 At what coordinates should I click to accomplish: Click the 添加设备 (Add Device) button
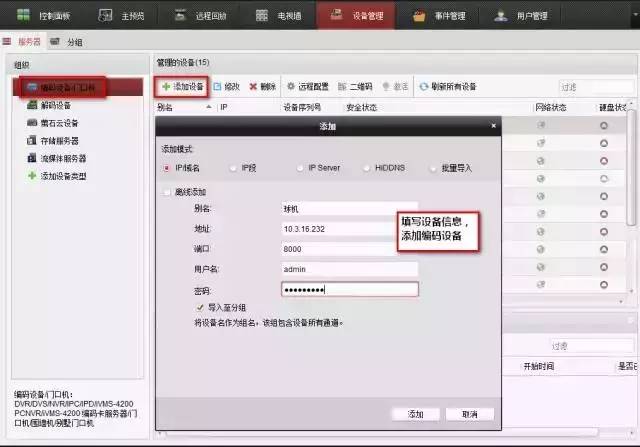(x=183, y=87)
